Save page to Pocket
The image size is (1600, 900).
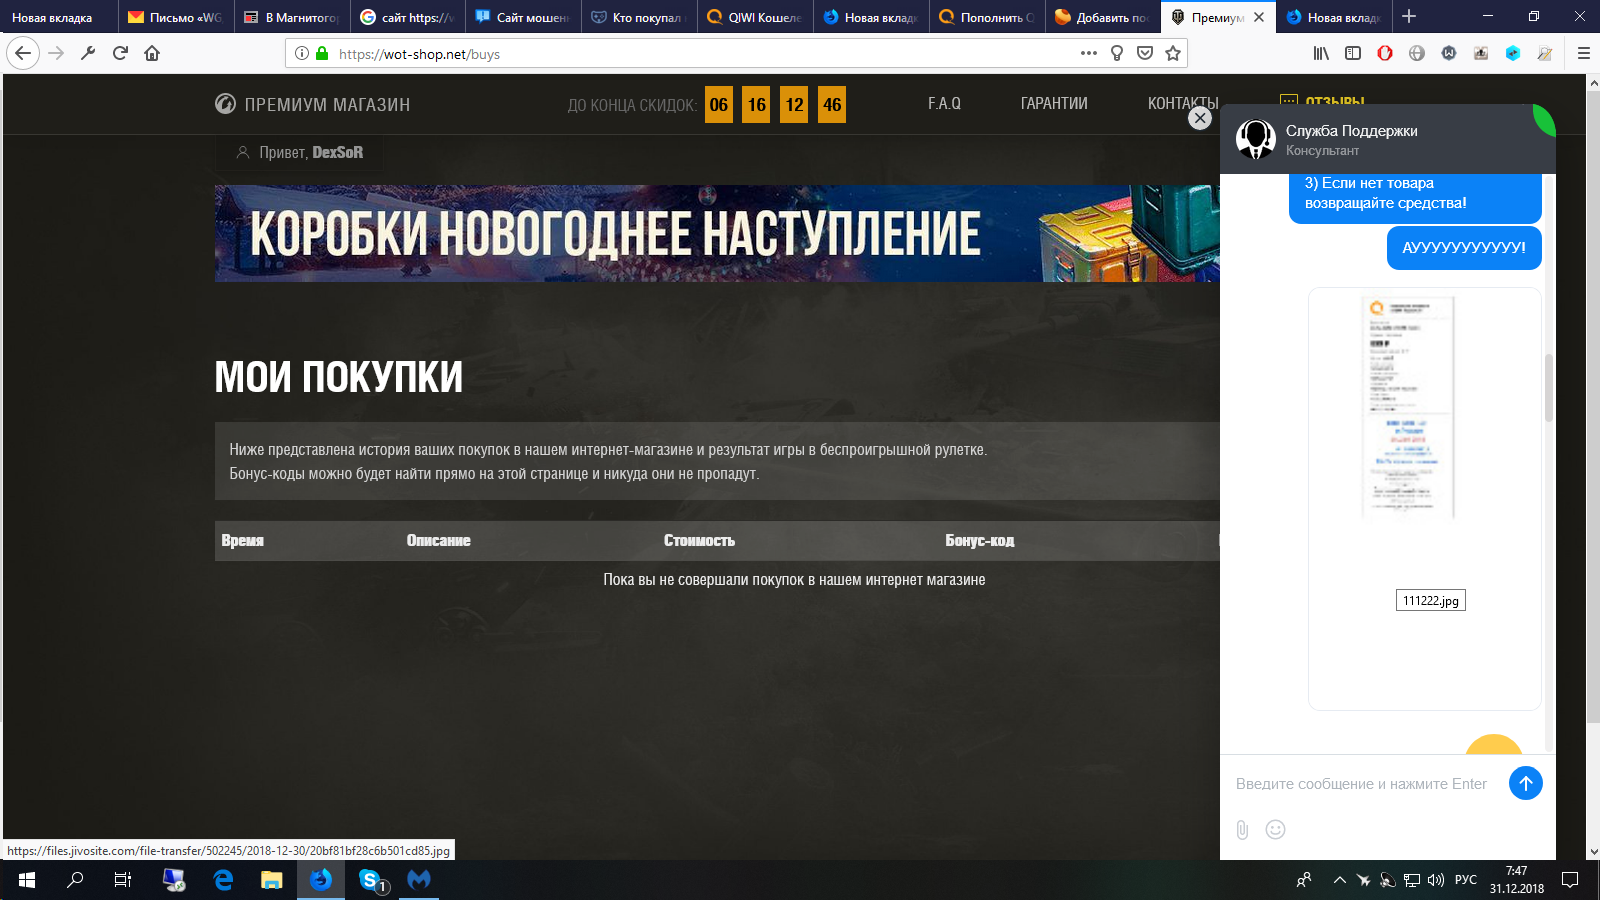1145,53
